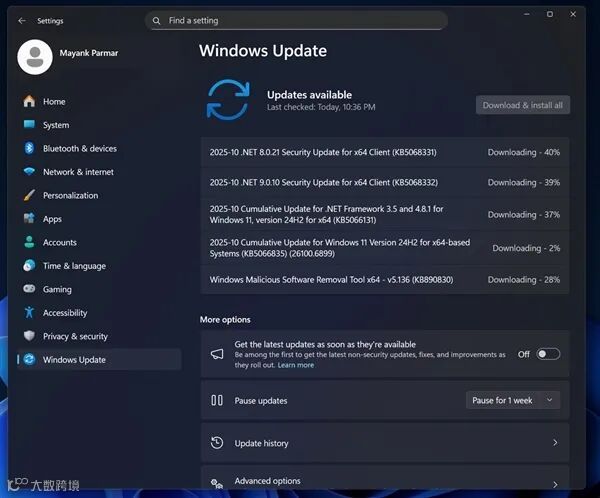600x498 pixels.
Task: Open Home in the sidebar
Action: 54,101
